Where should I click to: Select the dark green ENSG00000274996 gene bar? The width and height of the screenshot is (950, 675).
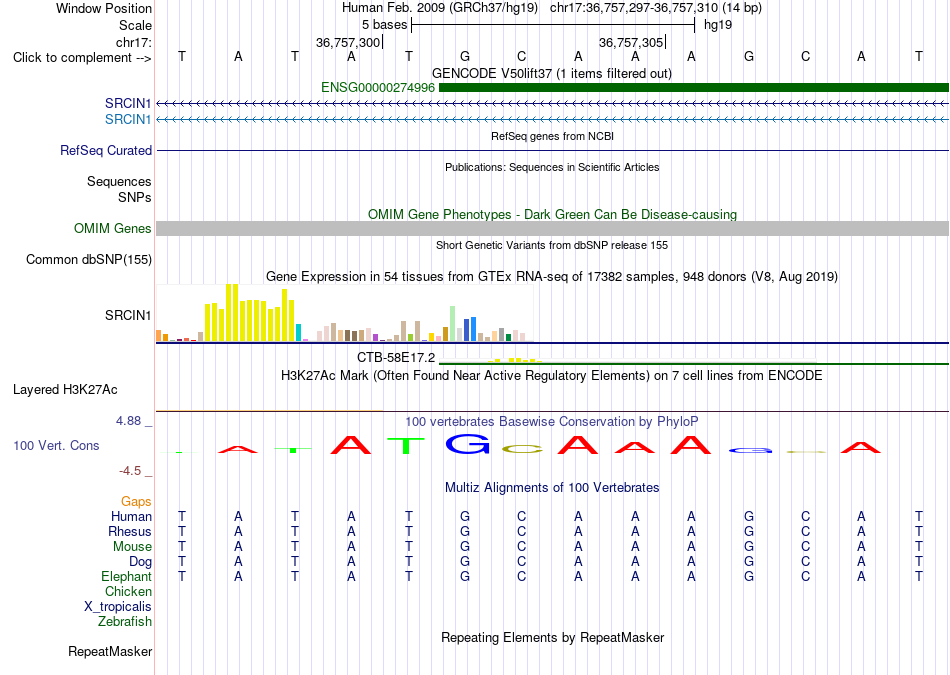[x=694, y=88]
